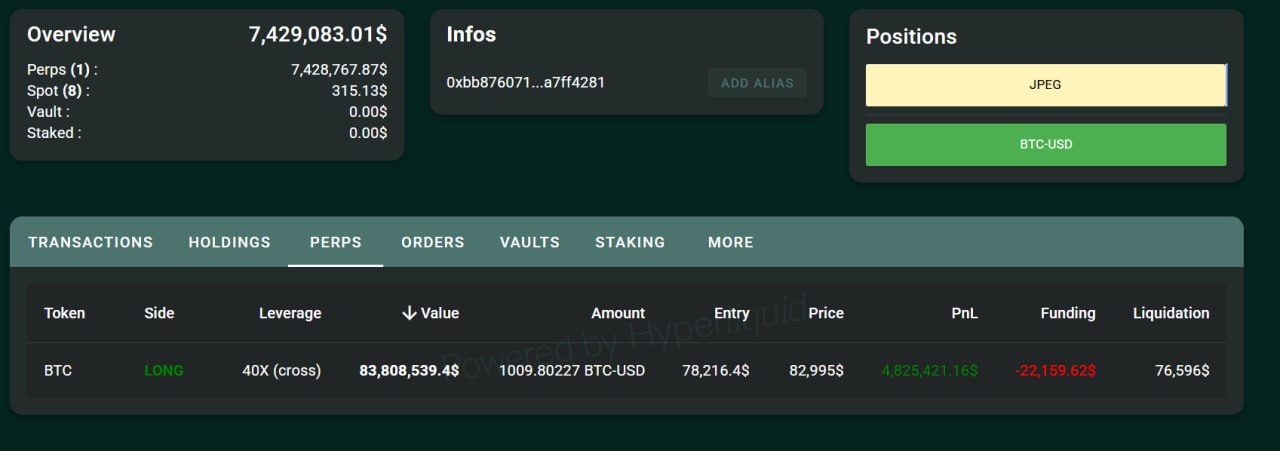Click the Add Alias button
Viewport: 1280px width, 451px height.
[x=756, y=83]
